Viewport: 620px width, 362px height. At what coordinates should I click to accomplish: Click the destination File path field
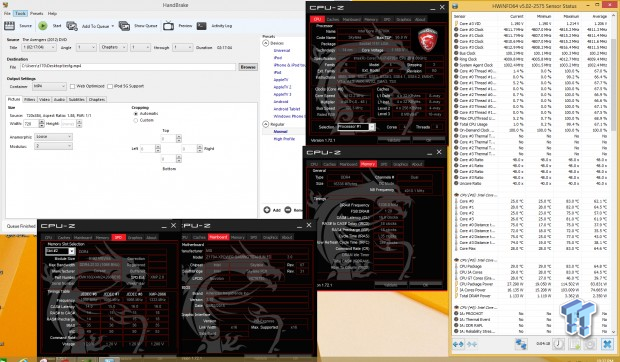point(128,67)
